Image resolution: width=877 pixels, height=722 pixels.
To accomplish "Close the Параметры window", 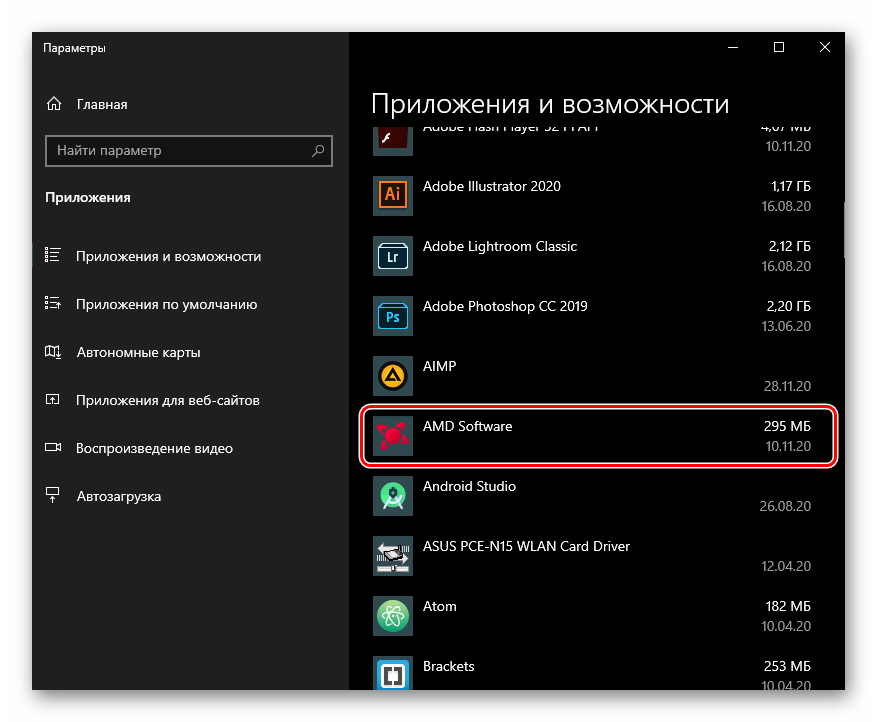I will 824,48.
